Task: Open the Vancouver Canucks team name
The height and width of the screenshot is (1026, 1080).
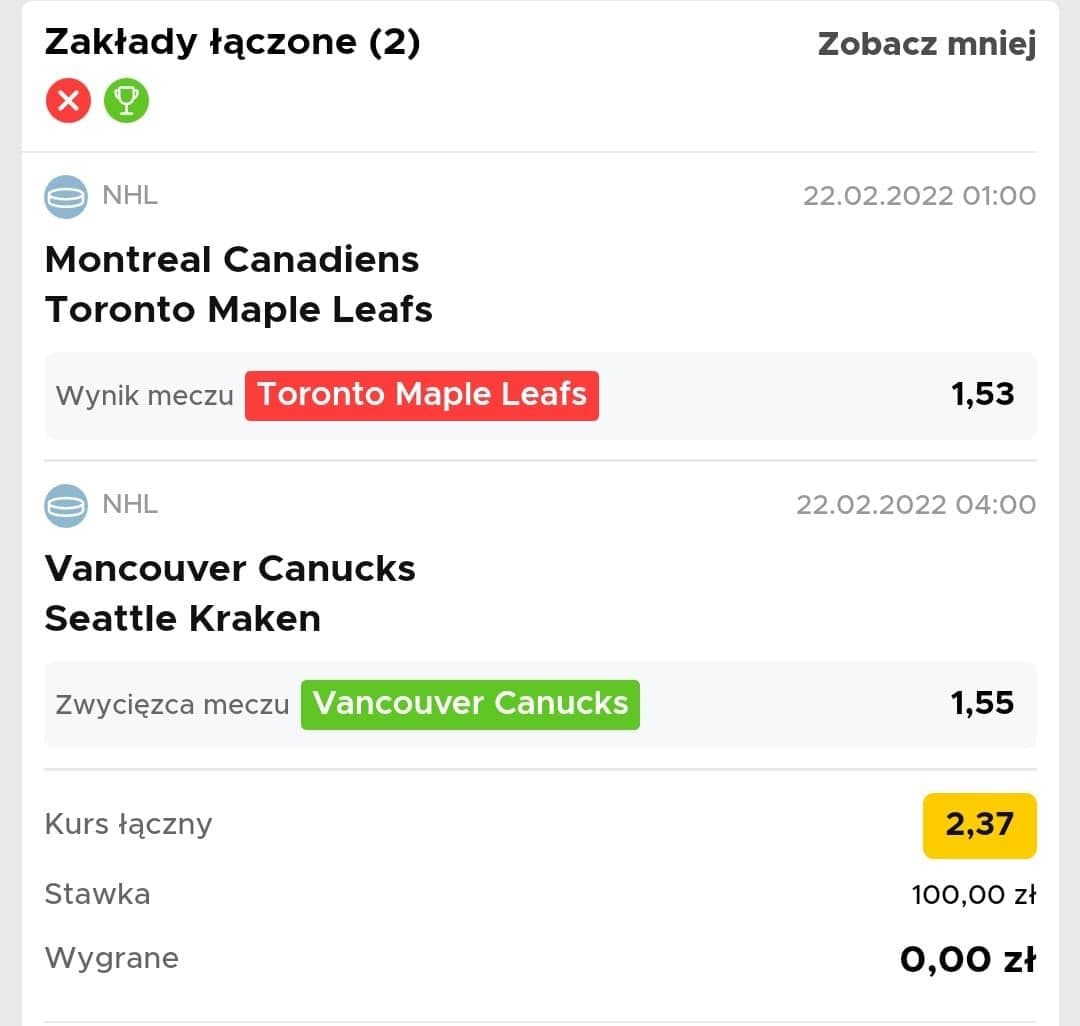Action: (230, 569)
